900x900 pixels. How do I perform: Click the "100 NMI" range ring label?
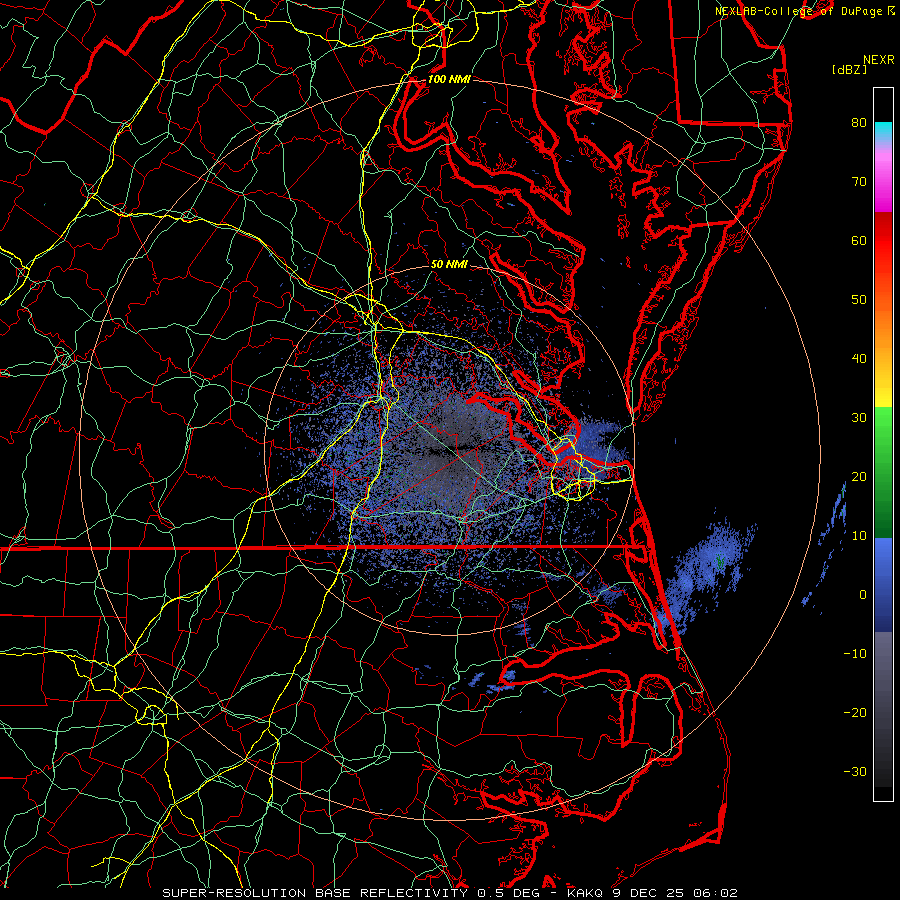tap(449, 79)
